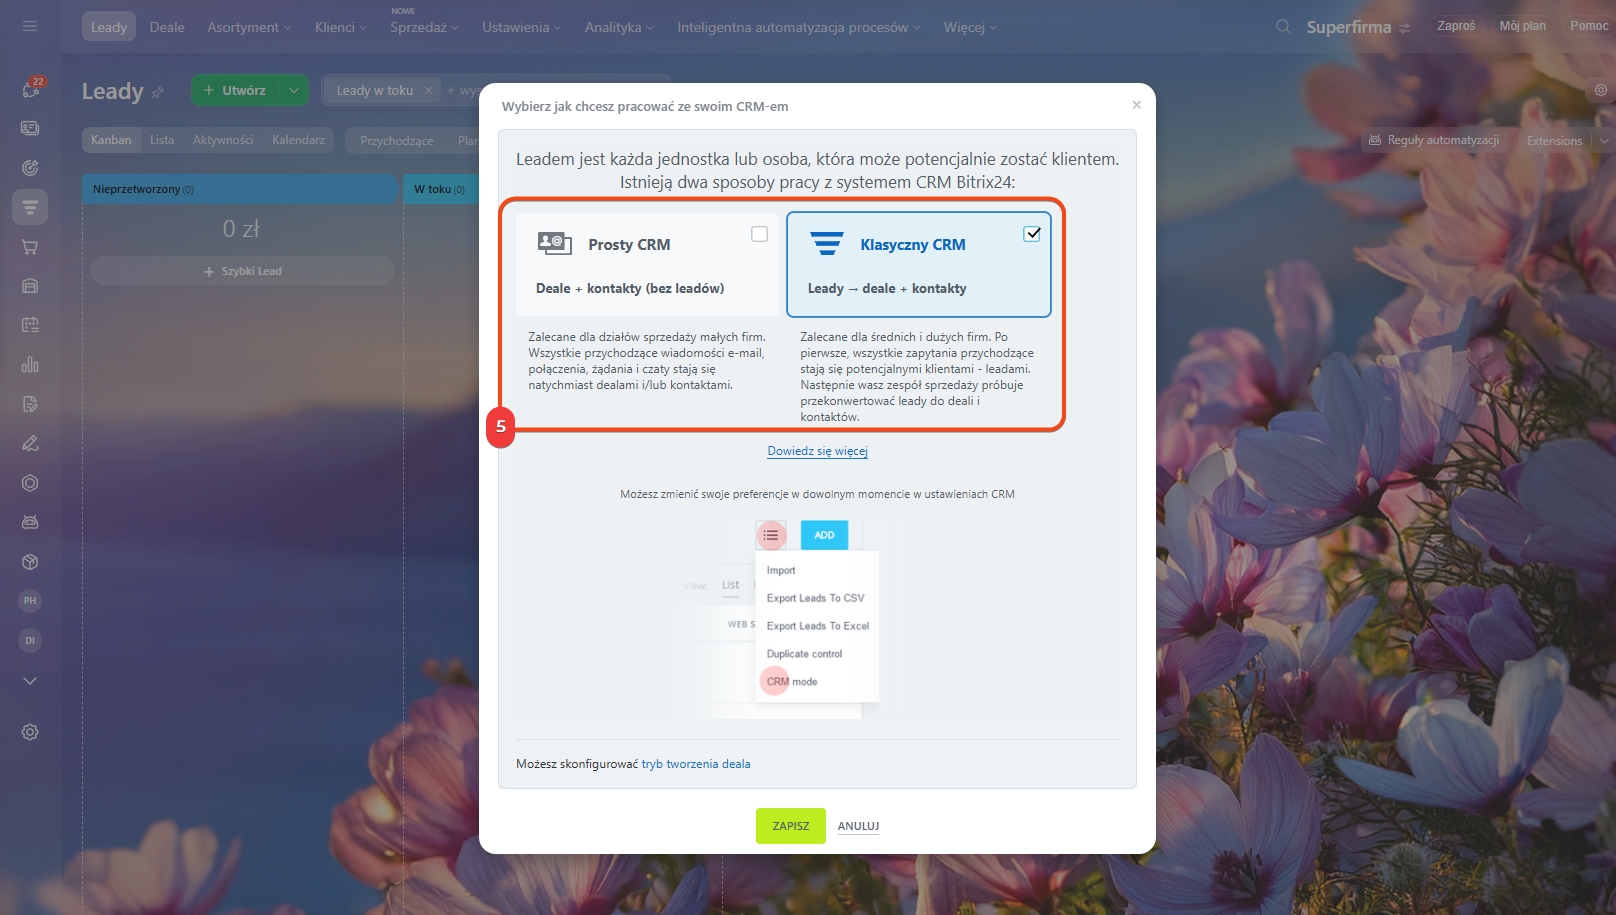Open the analytics bar chart sidebar icon
Image resolution: width=1616 pixels, height=915 pixels.
[x=30, y=365]
